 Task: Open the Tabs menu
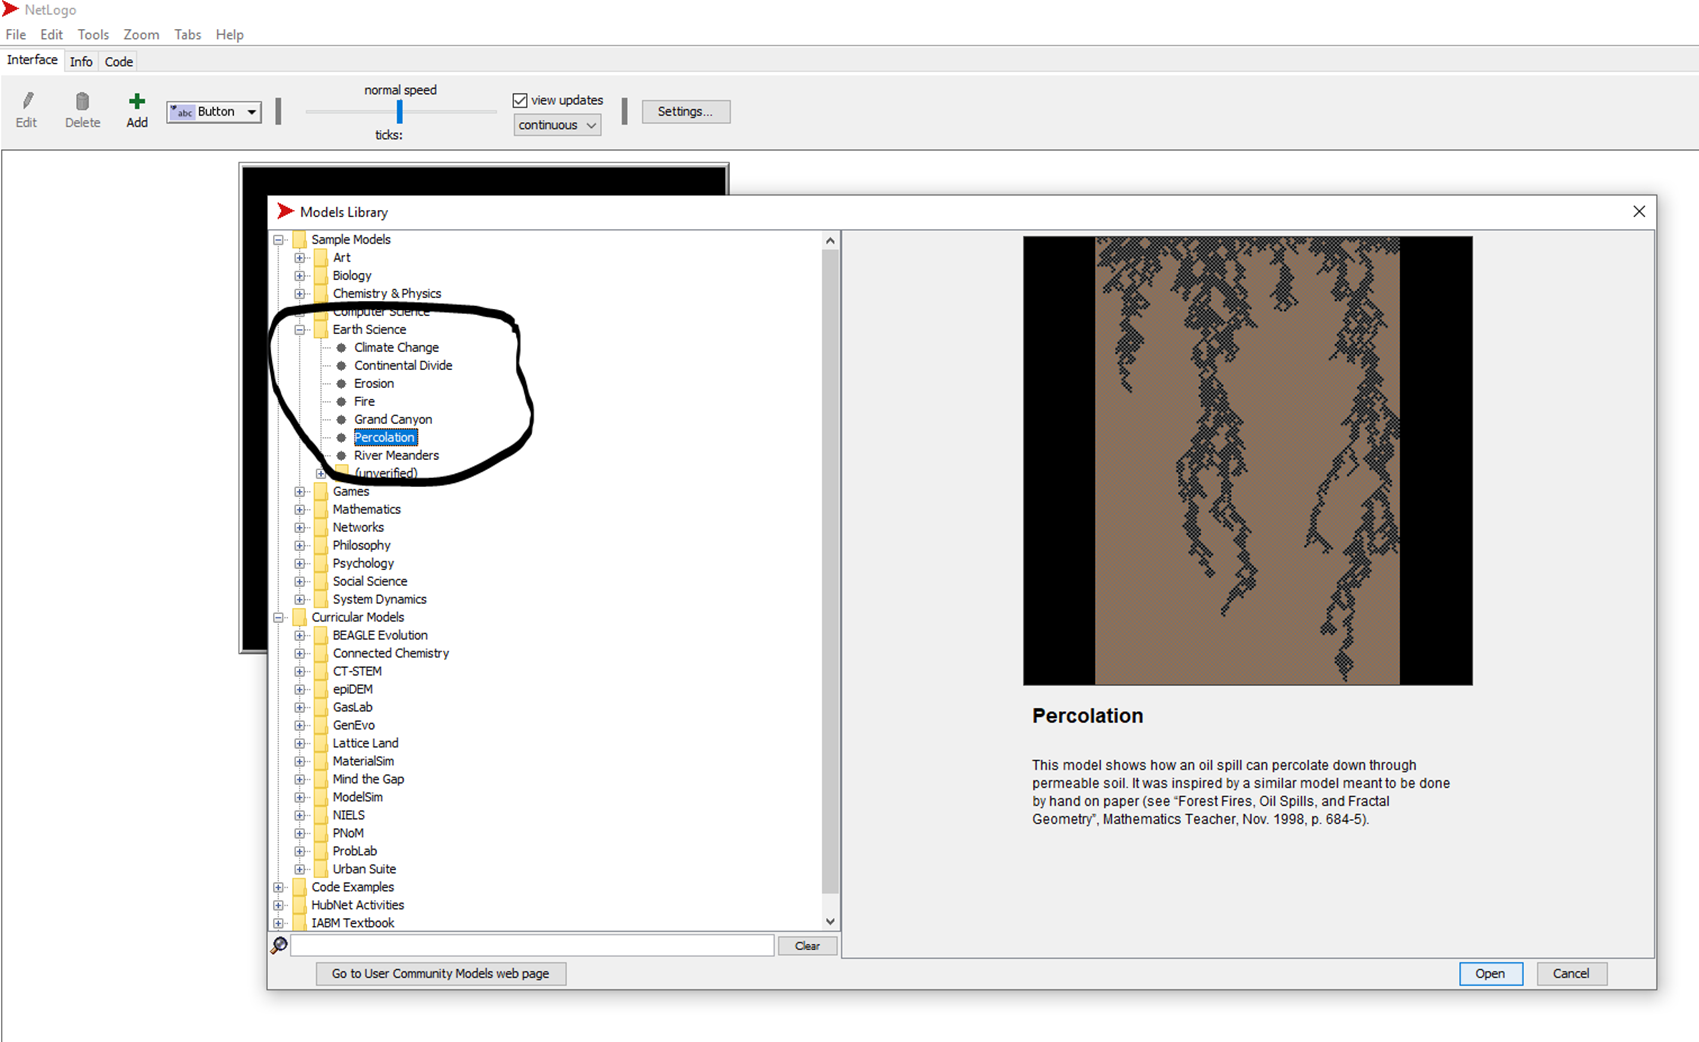[188, 34]
